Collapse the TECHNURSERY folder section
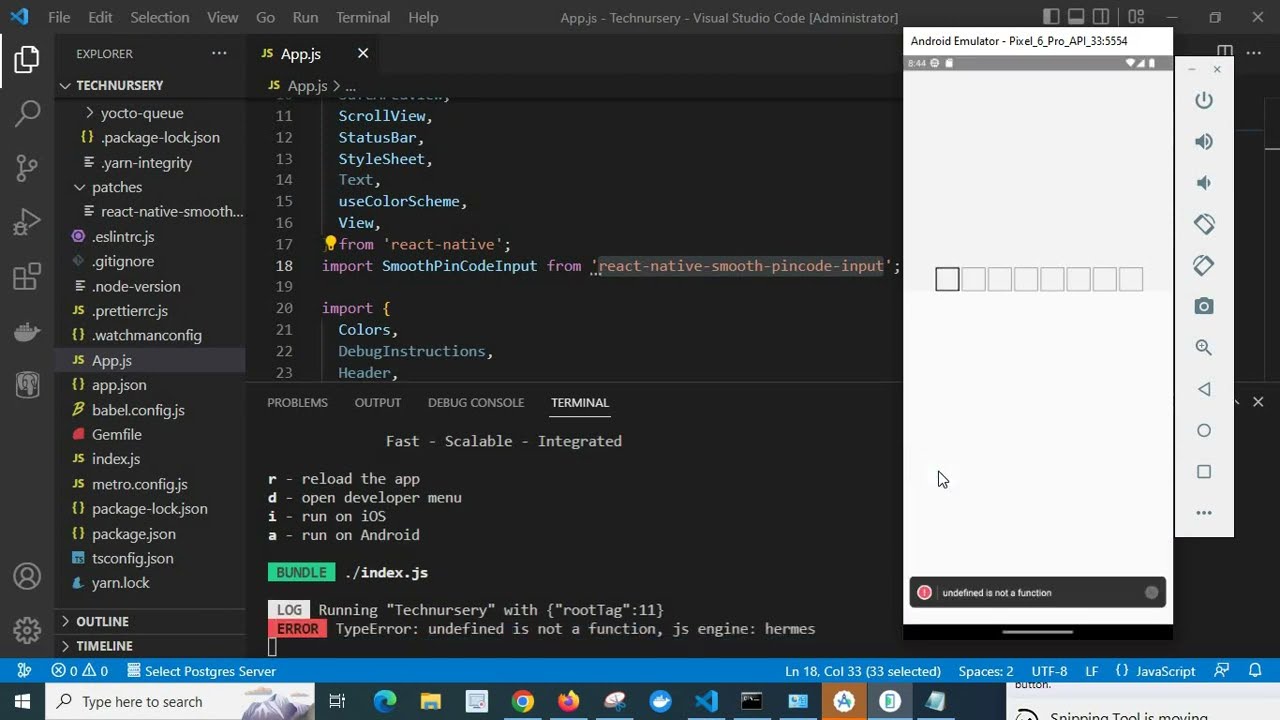 coord(150,85)
